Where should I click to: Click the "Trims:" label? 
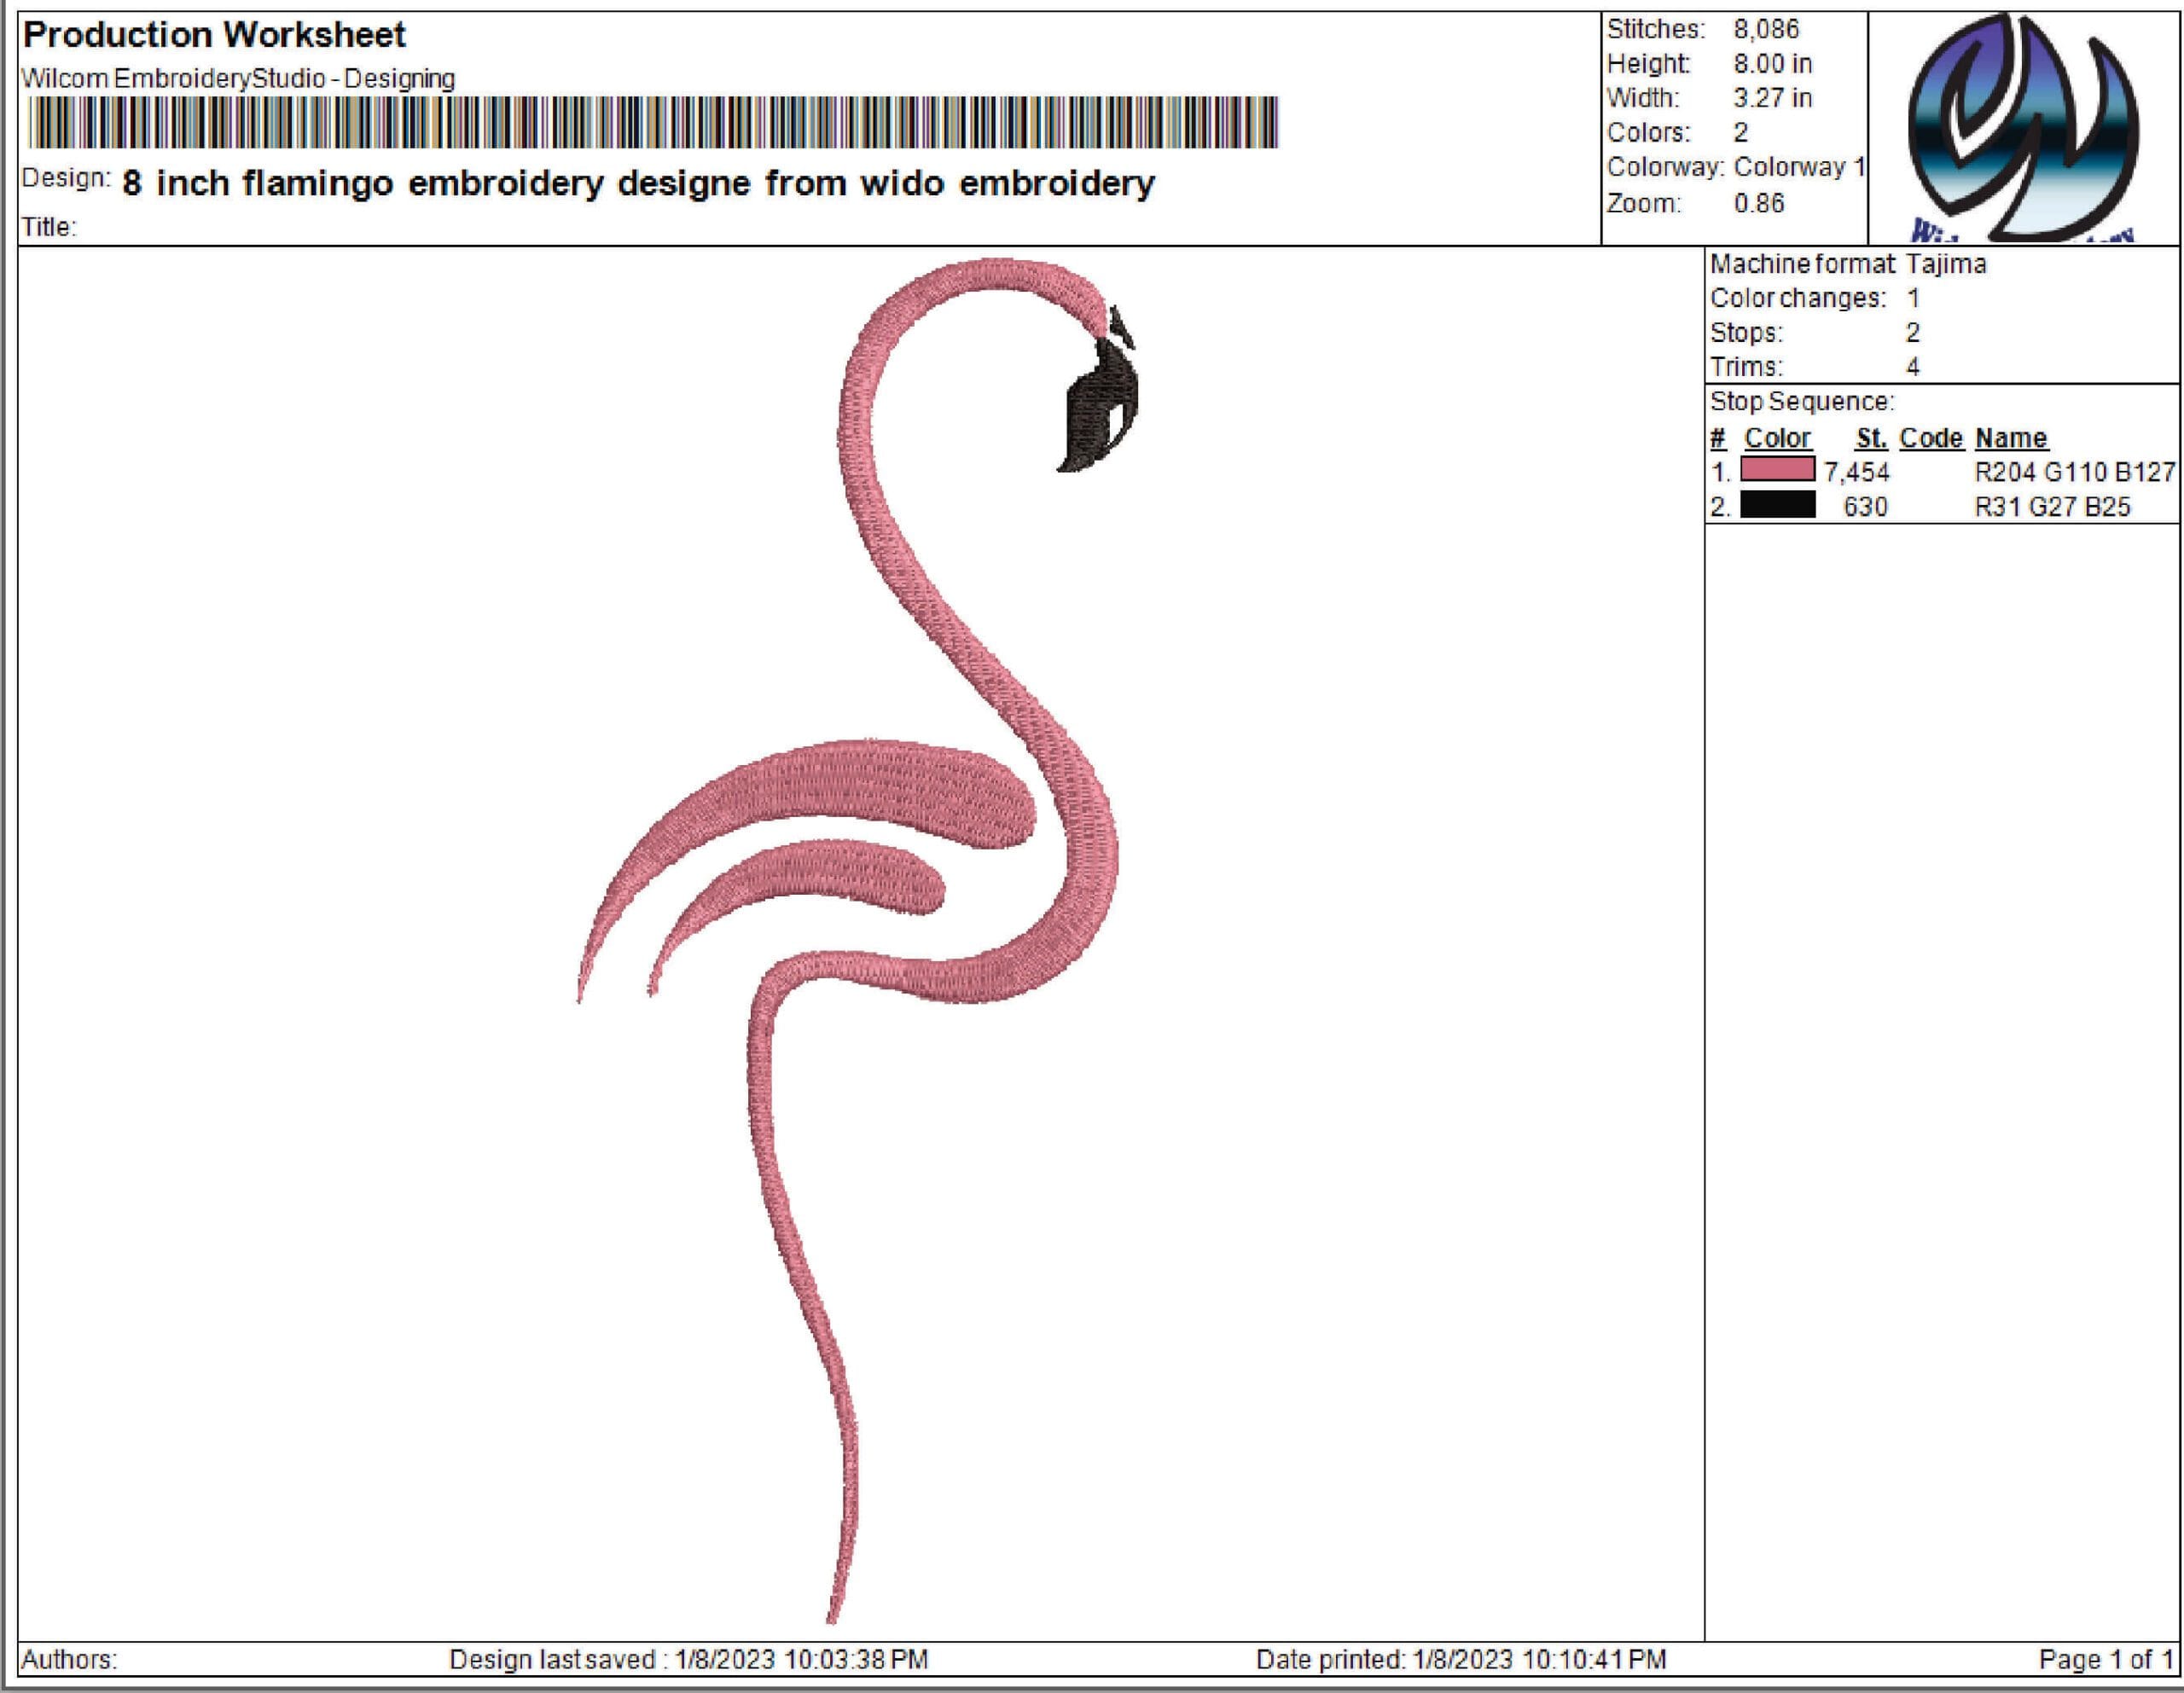(x=1746, y=367)
